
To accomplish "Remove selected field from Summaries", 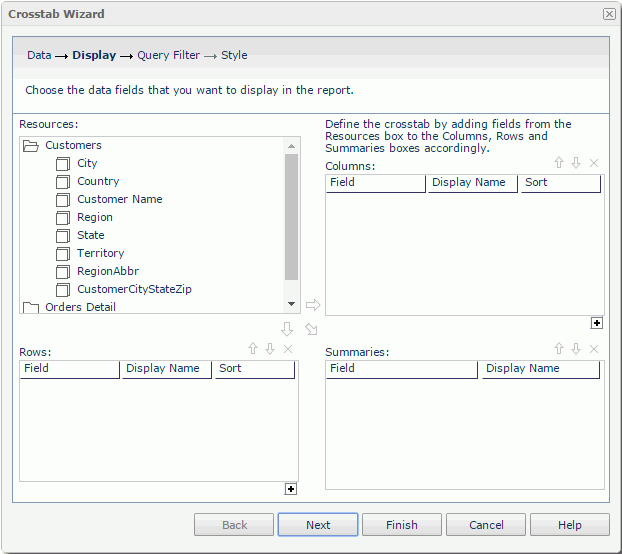I will [x=594, y=349].
